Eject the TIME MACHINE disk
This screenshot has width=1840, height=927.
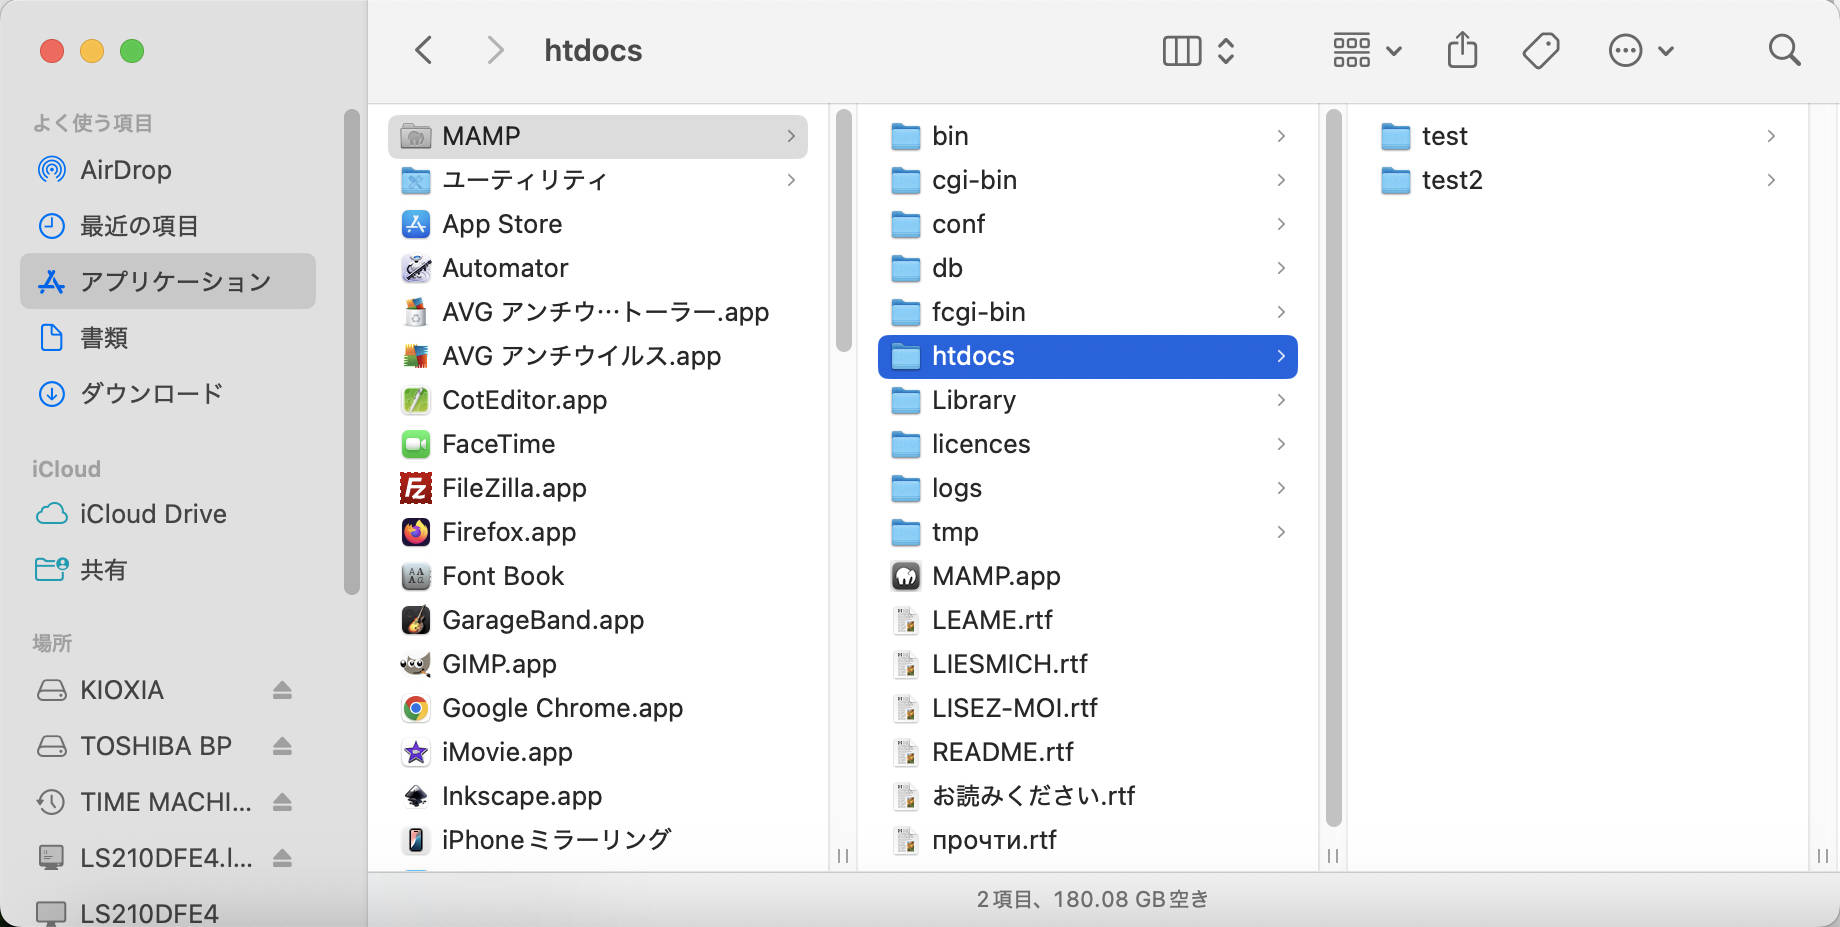tap(281, 801)
